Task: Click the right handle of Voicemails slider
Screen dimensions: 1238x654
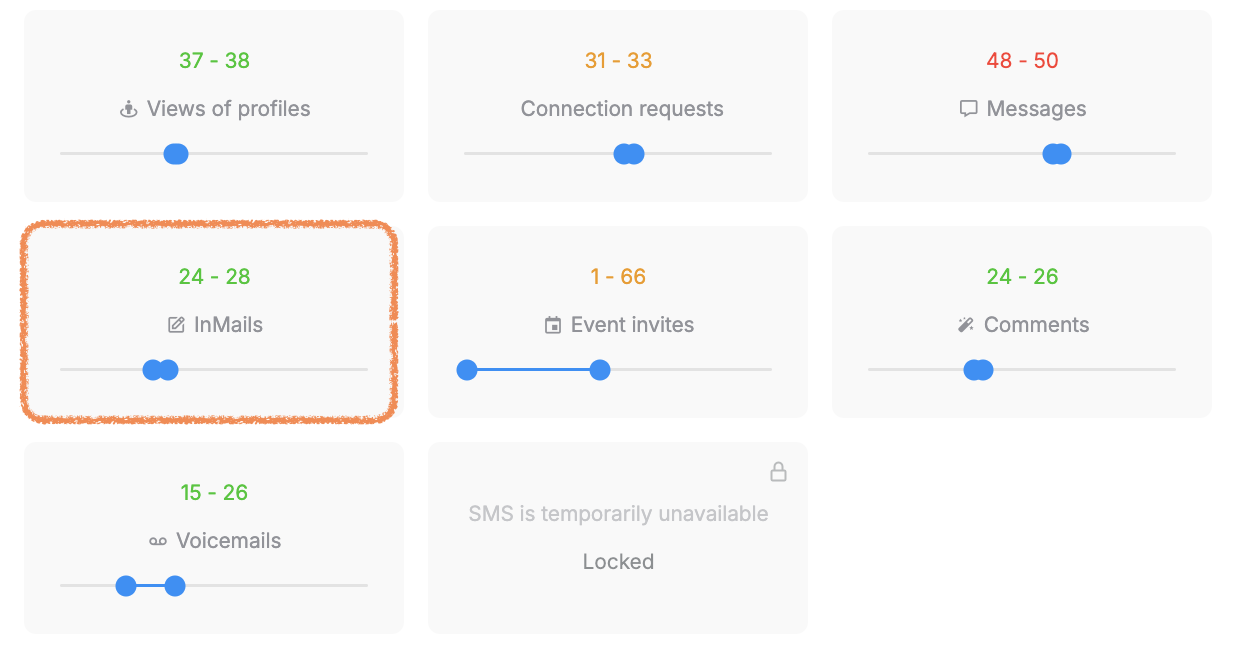Action: pos(175,586)
